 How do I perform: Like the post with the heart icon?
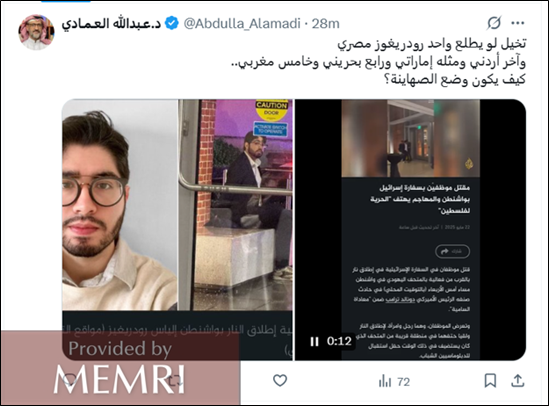[x=280, y=380]
